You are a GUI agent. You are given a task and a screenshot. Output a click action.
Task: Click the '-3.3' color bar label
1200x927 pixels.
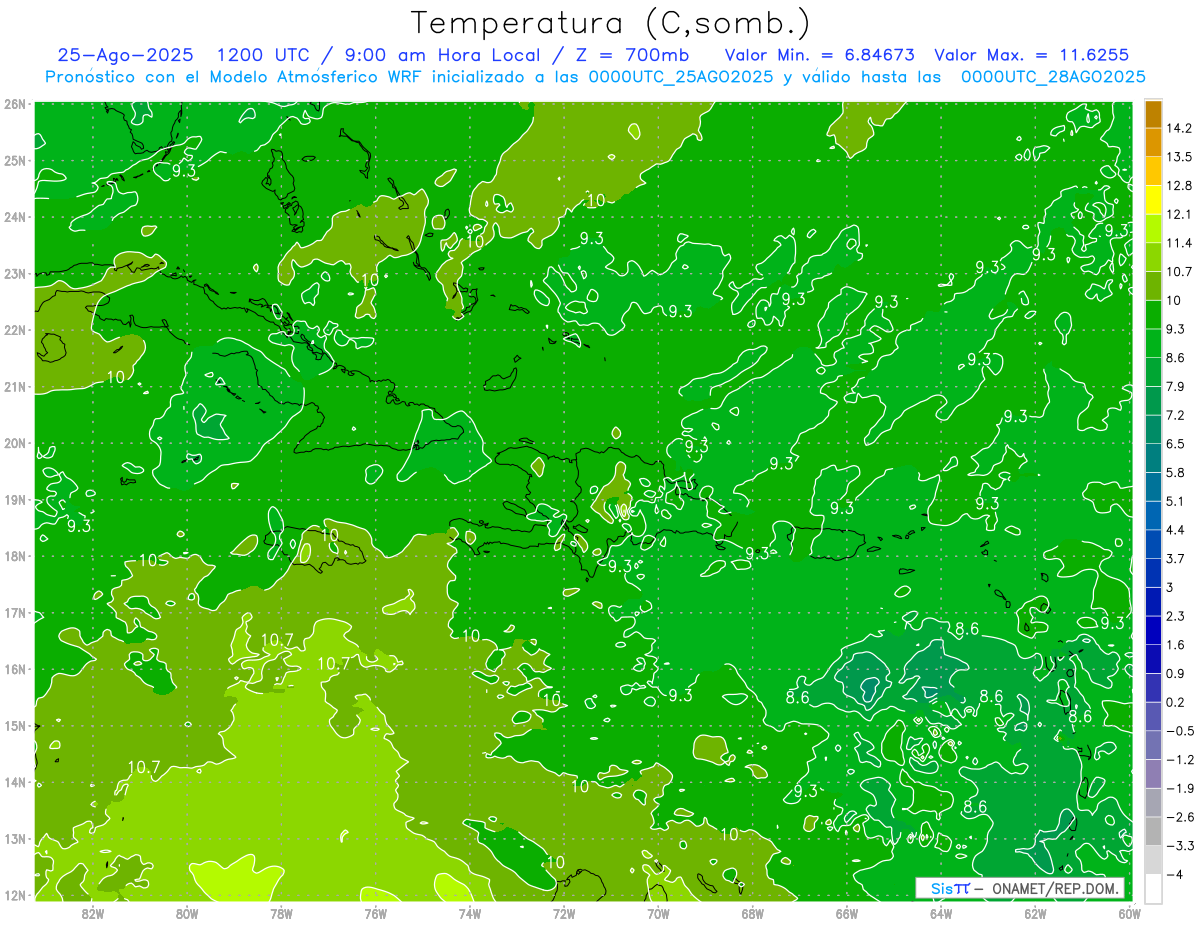(1178, 845)
